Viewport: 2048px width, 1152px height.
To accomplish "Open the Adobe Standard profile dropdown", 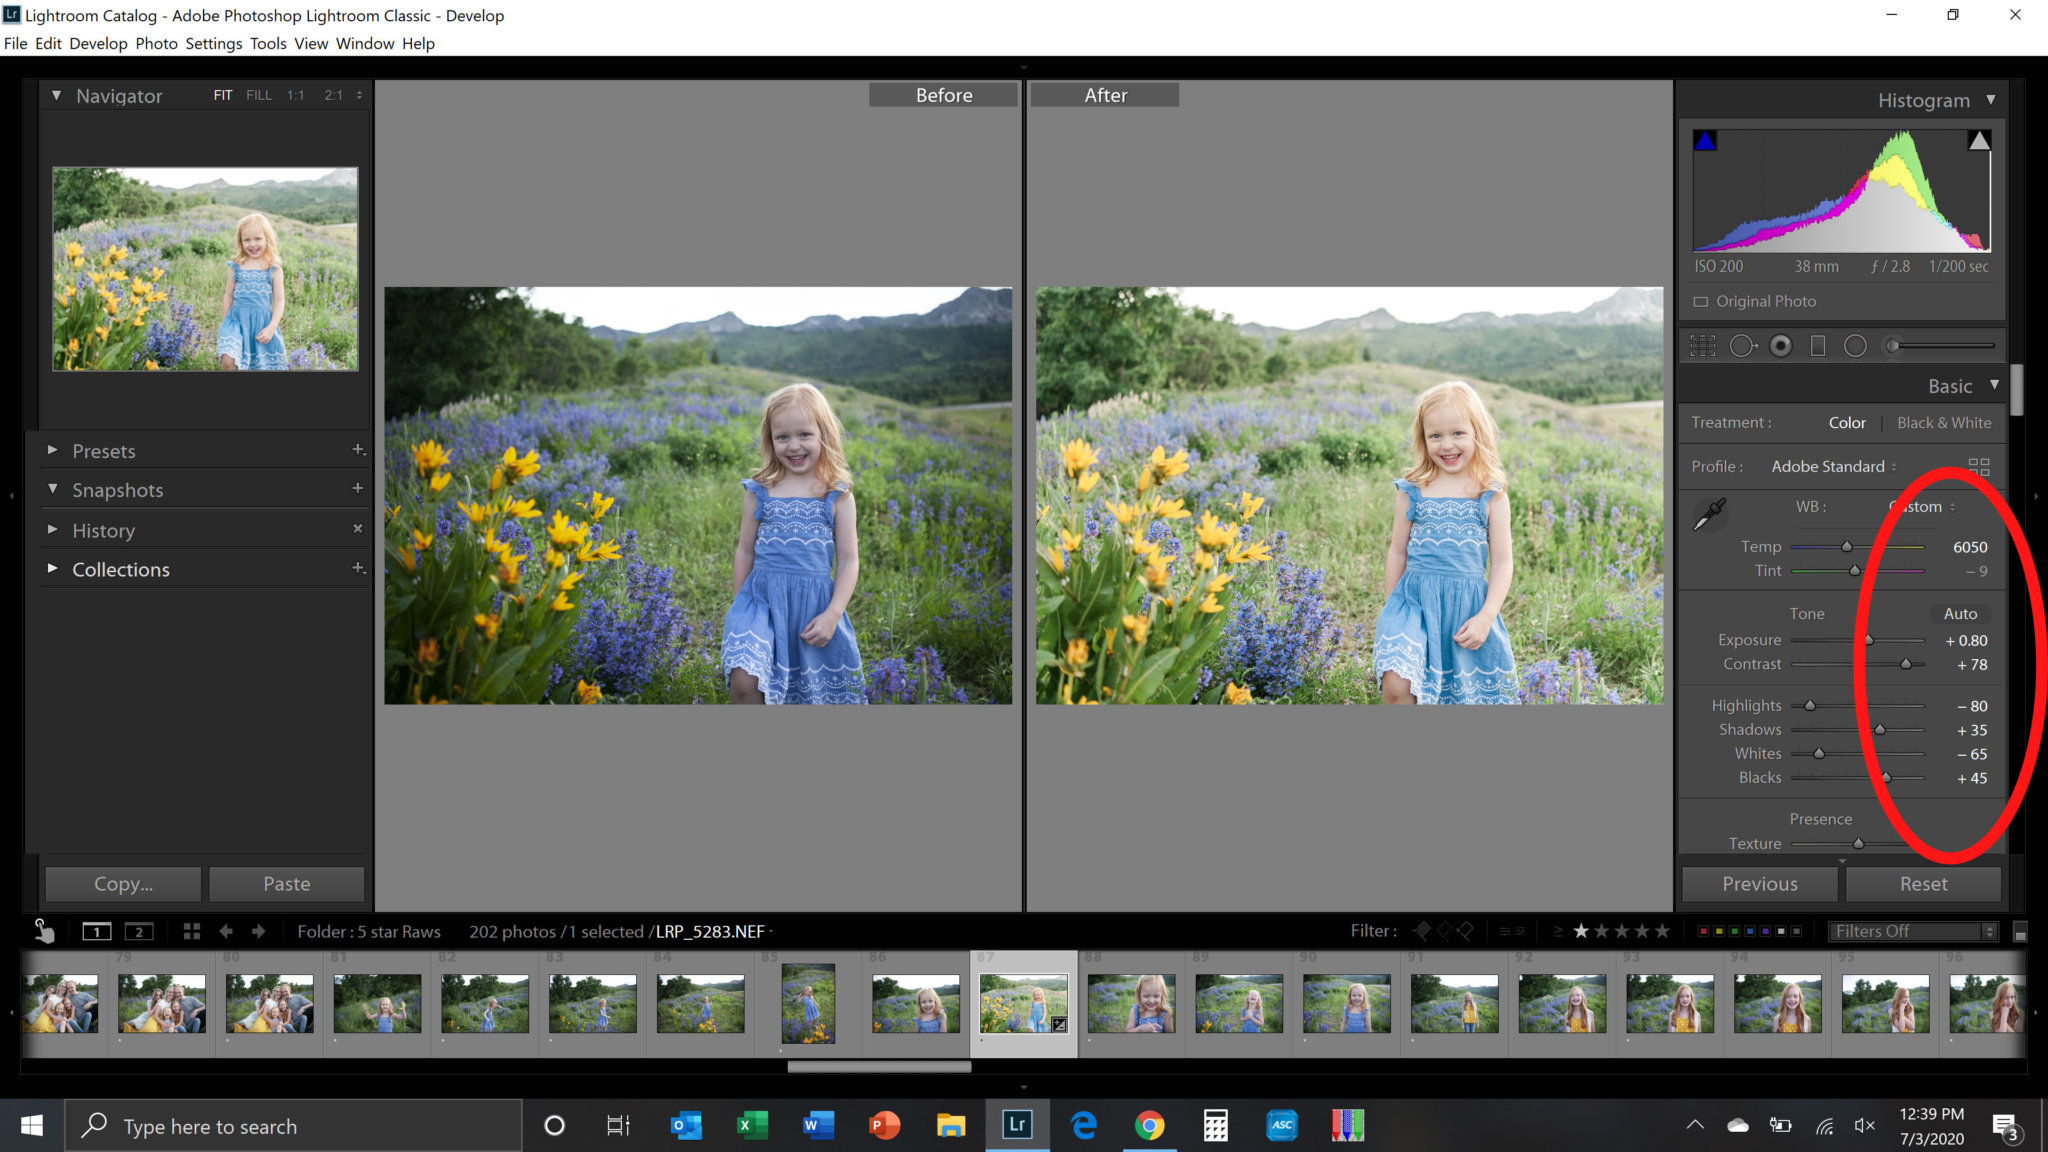I will pos(1833,467).
